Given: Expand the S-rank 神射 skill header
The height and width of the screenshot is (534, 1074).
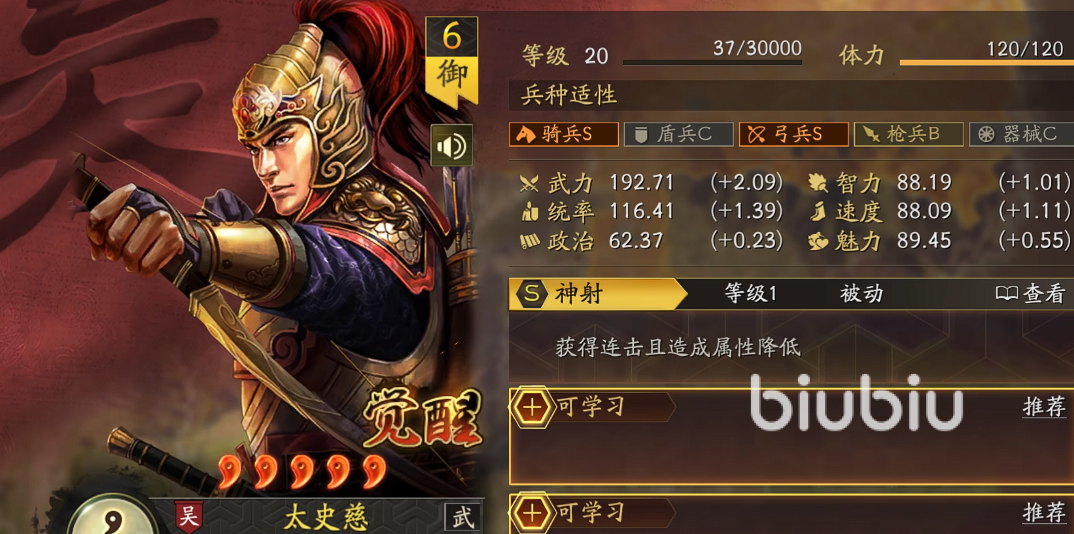Looking at the screenshot, I should tap(598, 294).
